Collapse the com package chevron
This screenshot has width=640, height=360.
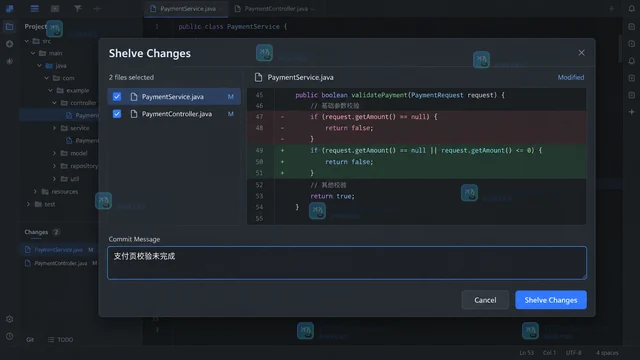click(47, 78)
